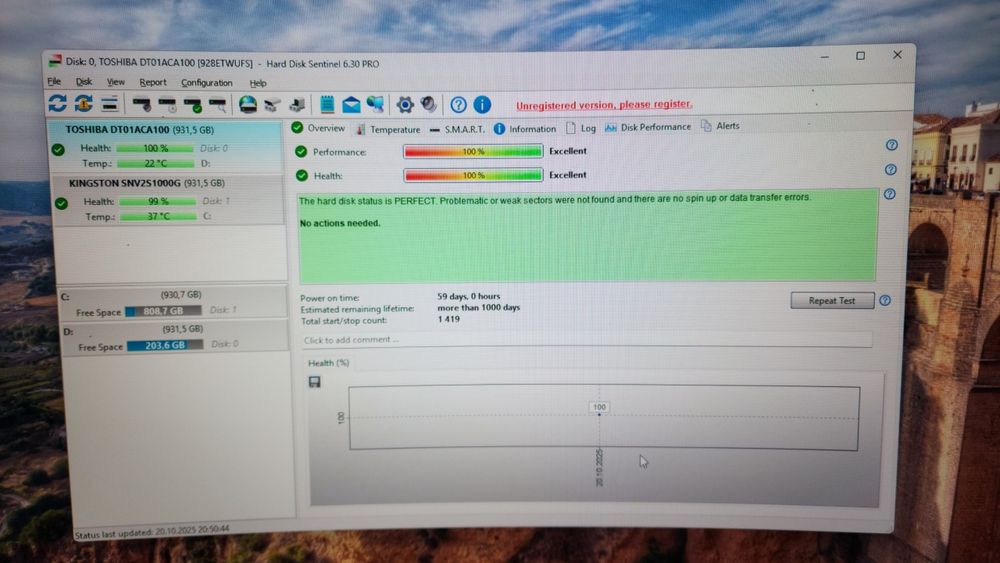Click the disk icon with dark round badge
This screenshot has width=1000, height=563.
[142, 104]
